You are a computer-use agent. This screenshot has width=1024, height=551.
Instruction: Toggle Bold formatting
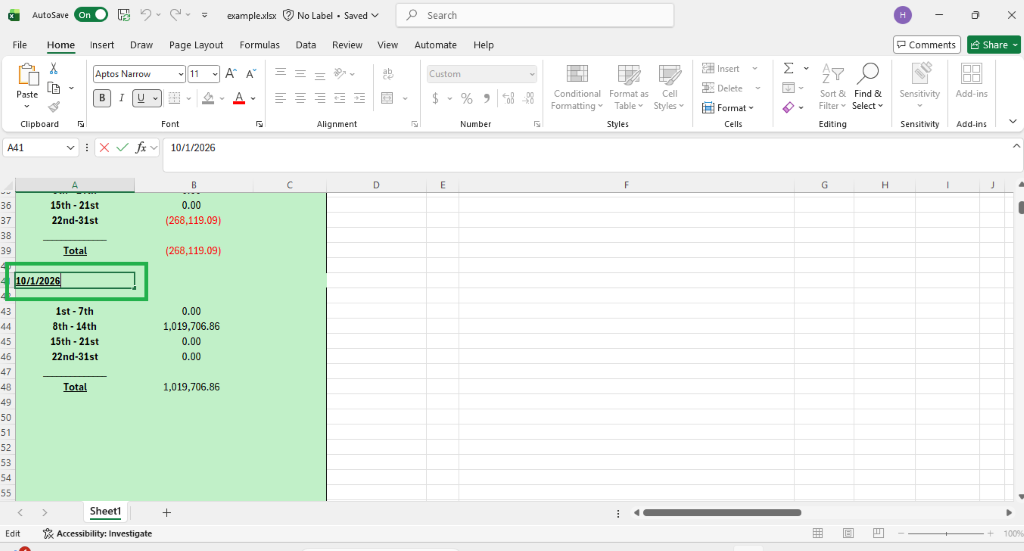coord(102,99)
